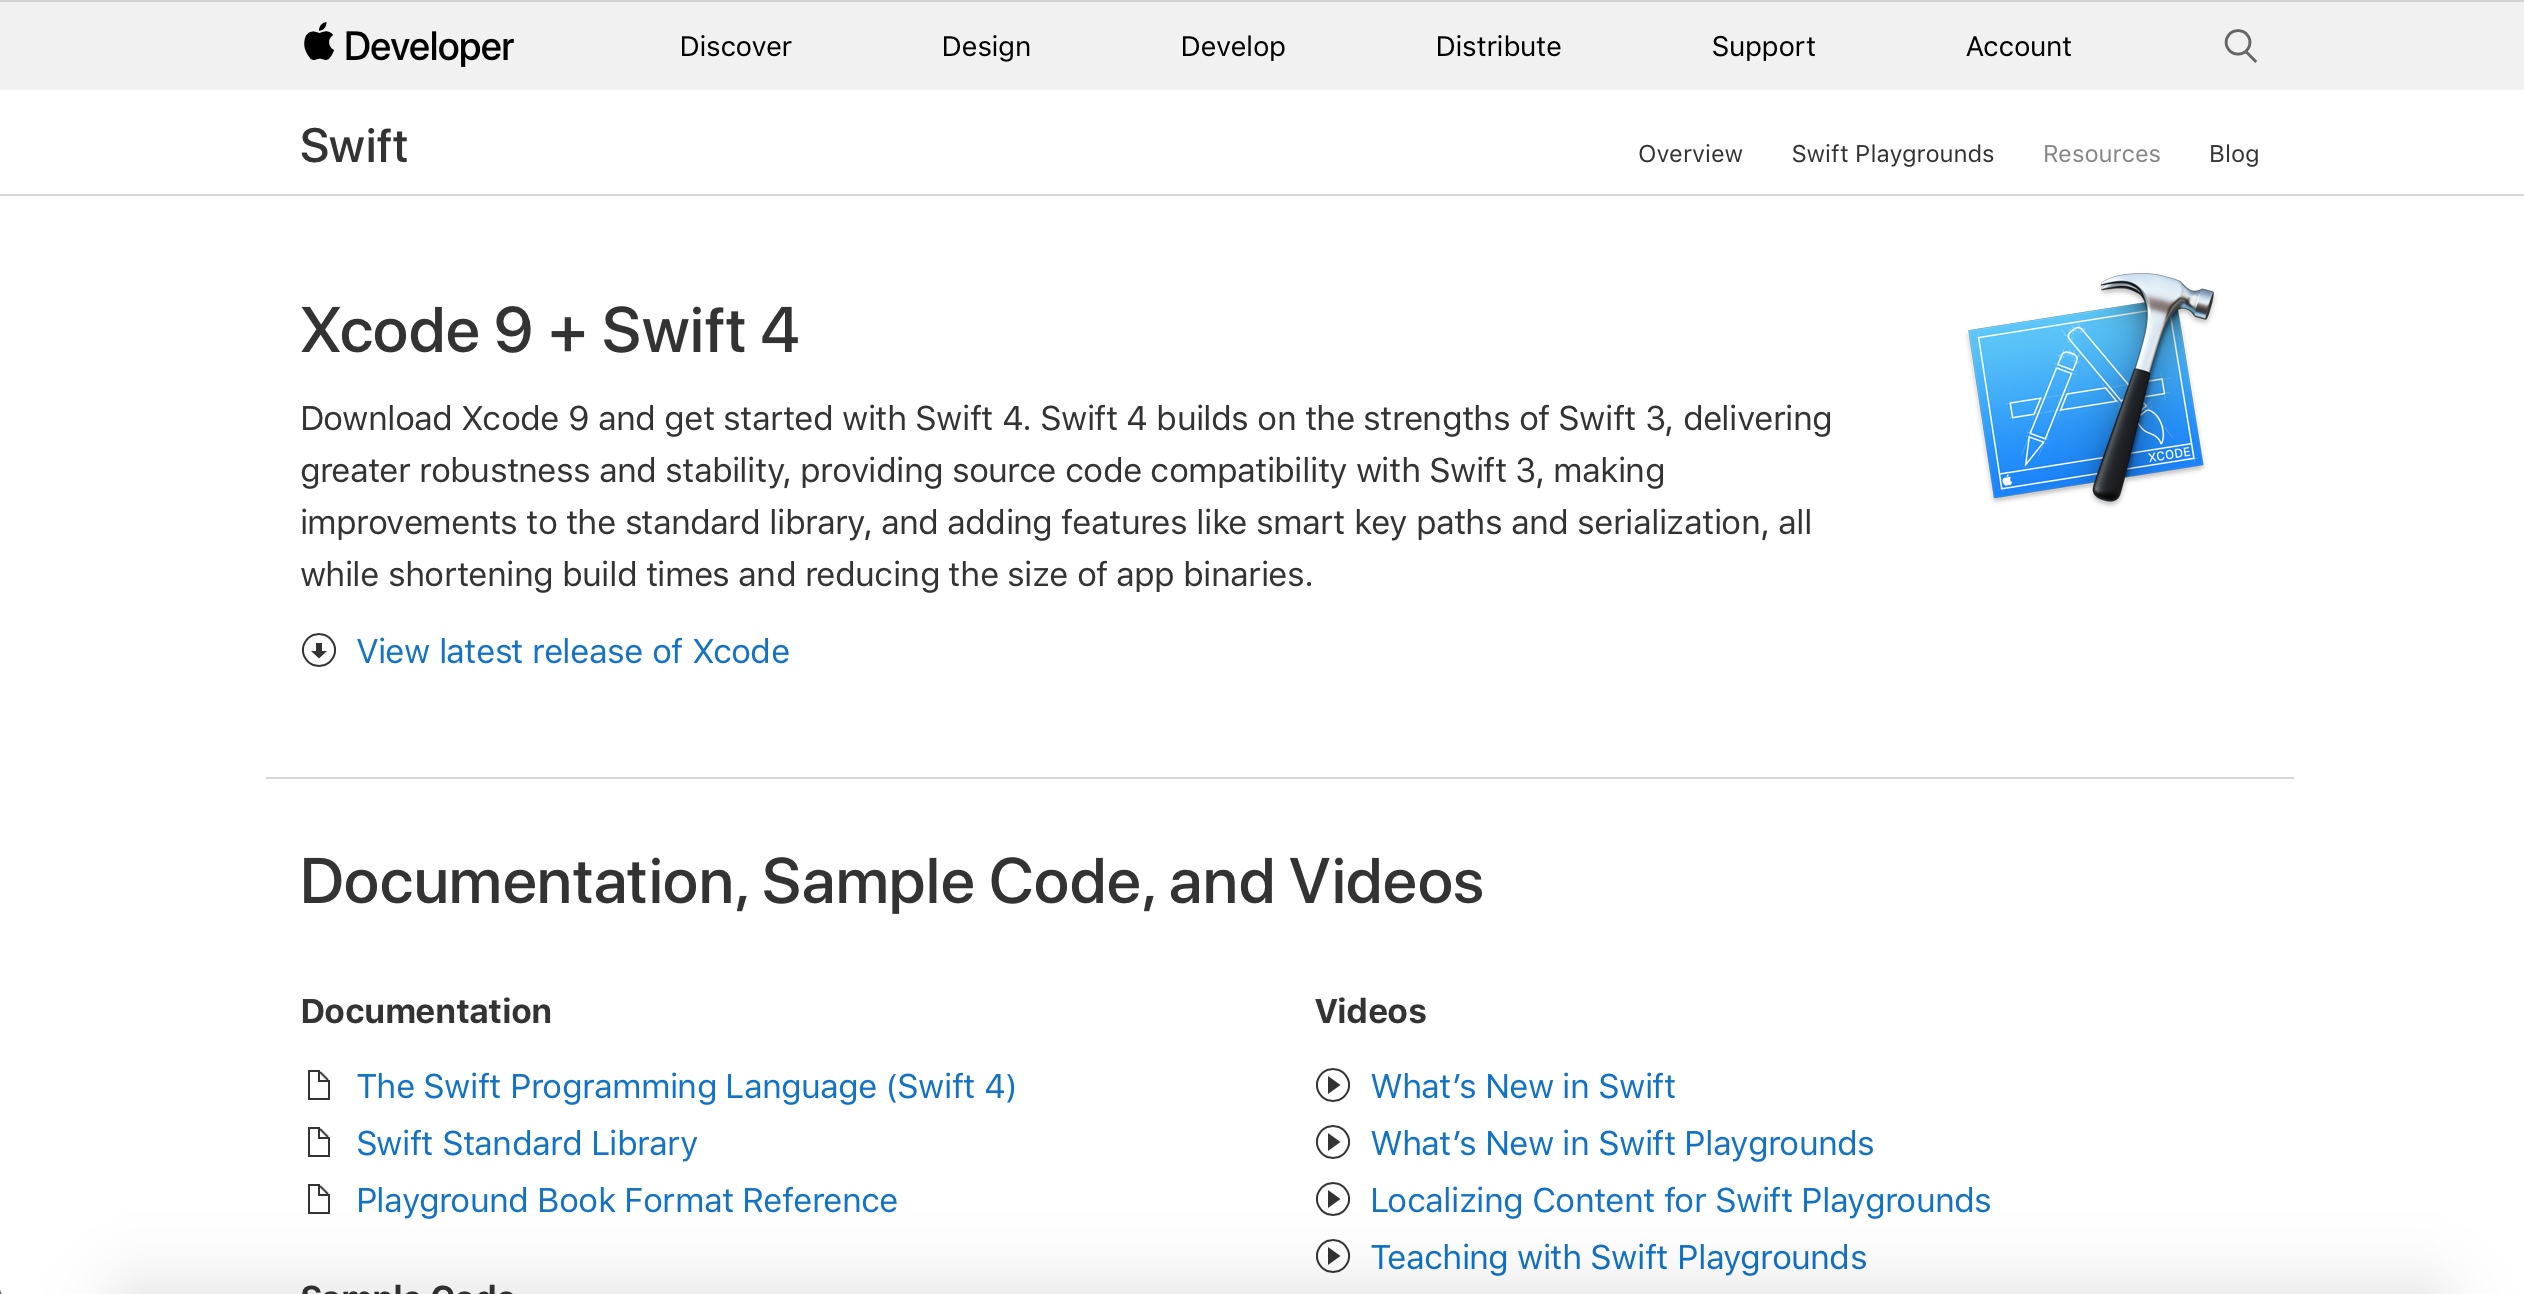The width and height of the screenshot is (2524, 1294).
Task: Click the Apple Developer logo
Action: click(408, 46)
